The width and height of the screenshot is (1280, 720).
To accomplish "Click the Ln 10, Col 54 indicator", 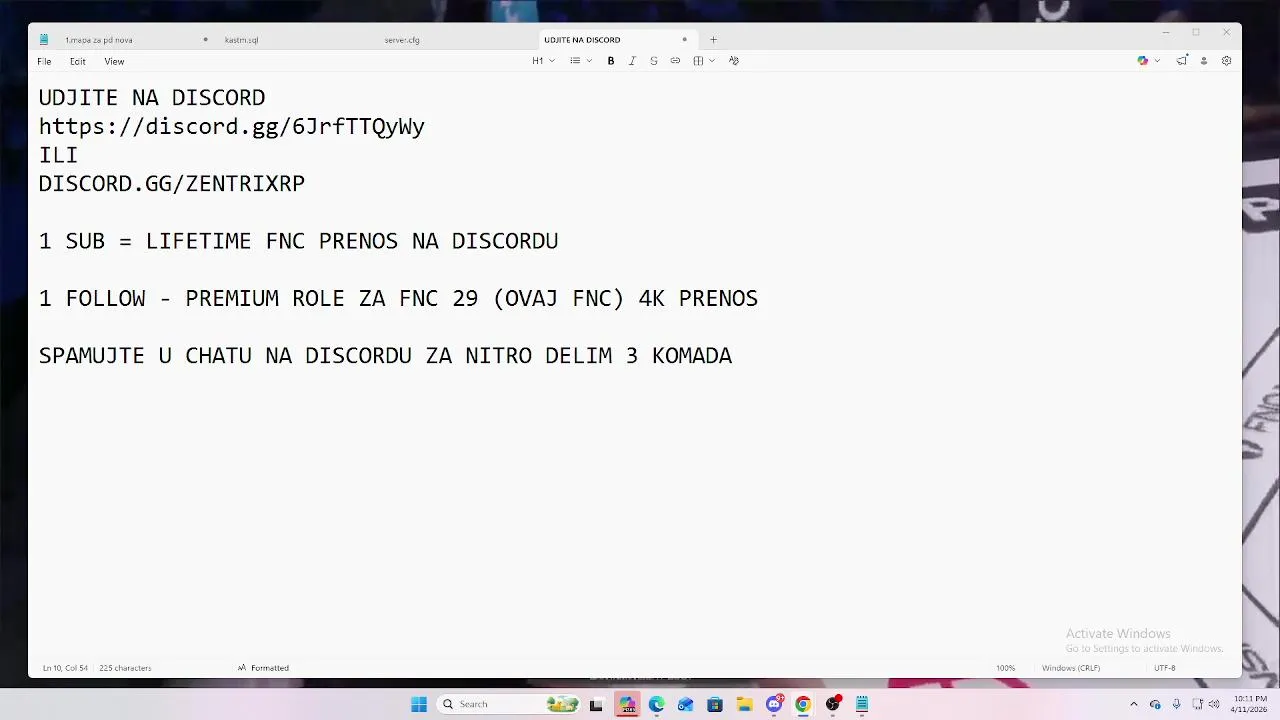I will click(65, 668).
